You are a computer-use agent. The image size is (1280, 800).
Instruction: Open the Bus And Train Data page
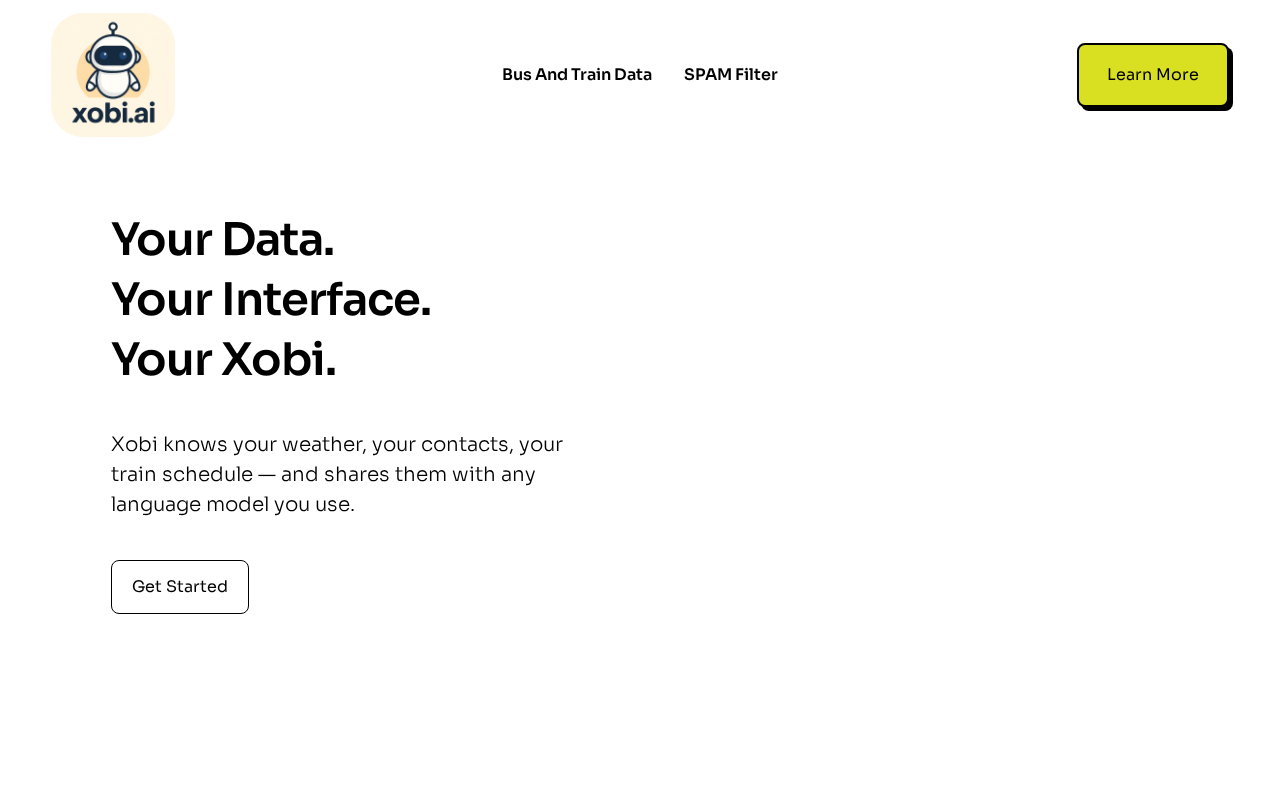(x=576, y=74)
